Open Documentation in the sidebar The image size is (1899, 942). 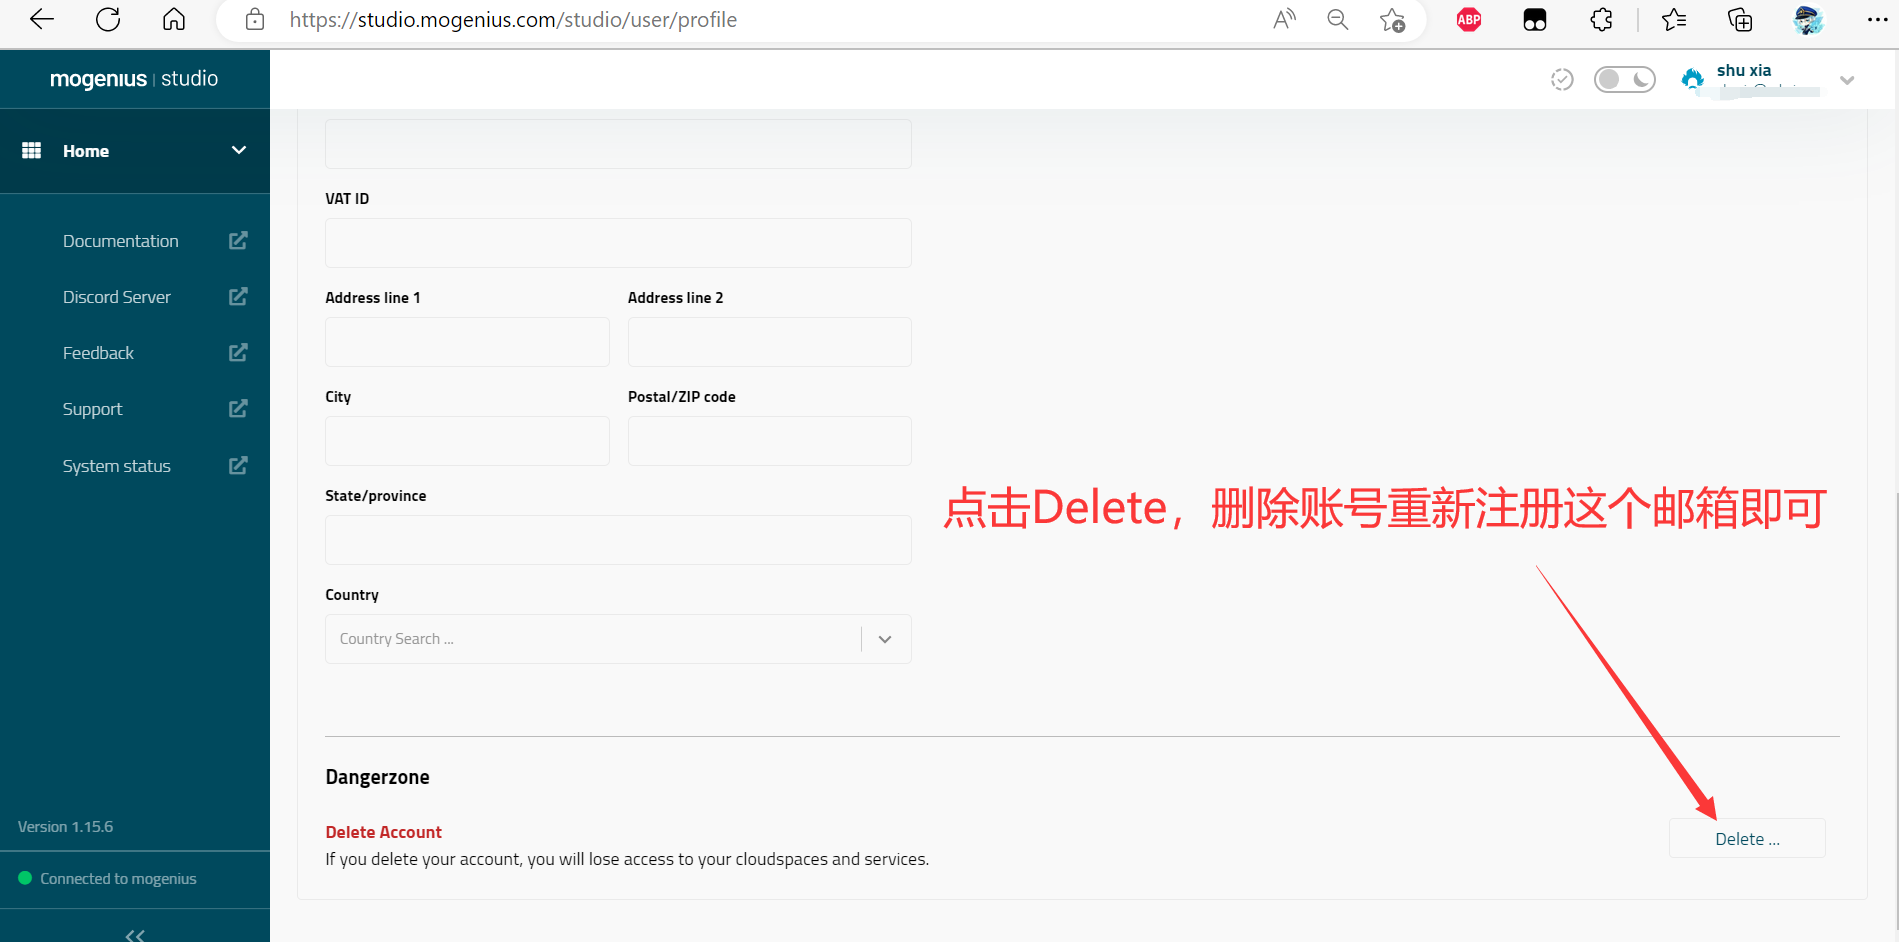coord(121,241)
